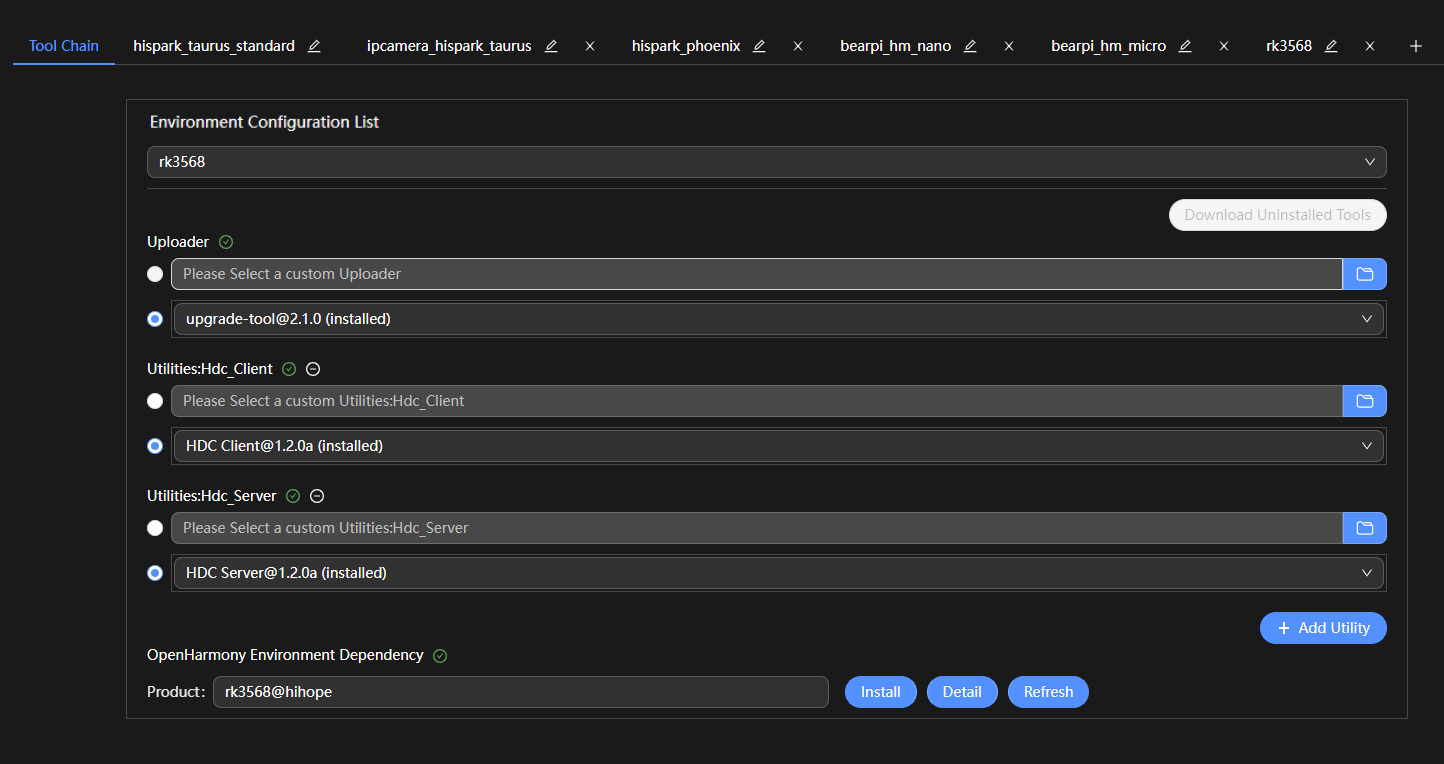
Task: Click the rename pencil icon on rk3568 tab
Action: [x=1331, y=46]
